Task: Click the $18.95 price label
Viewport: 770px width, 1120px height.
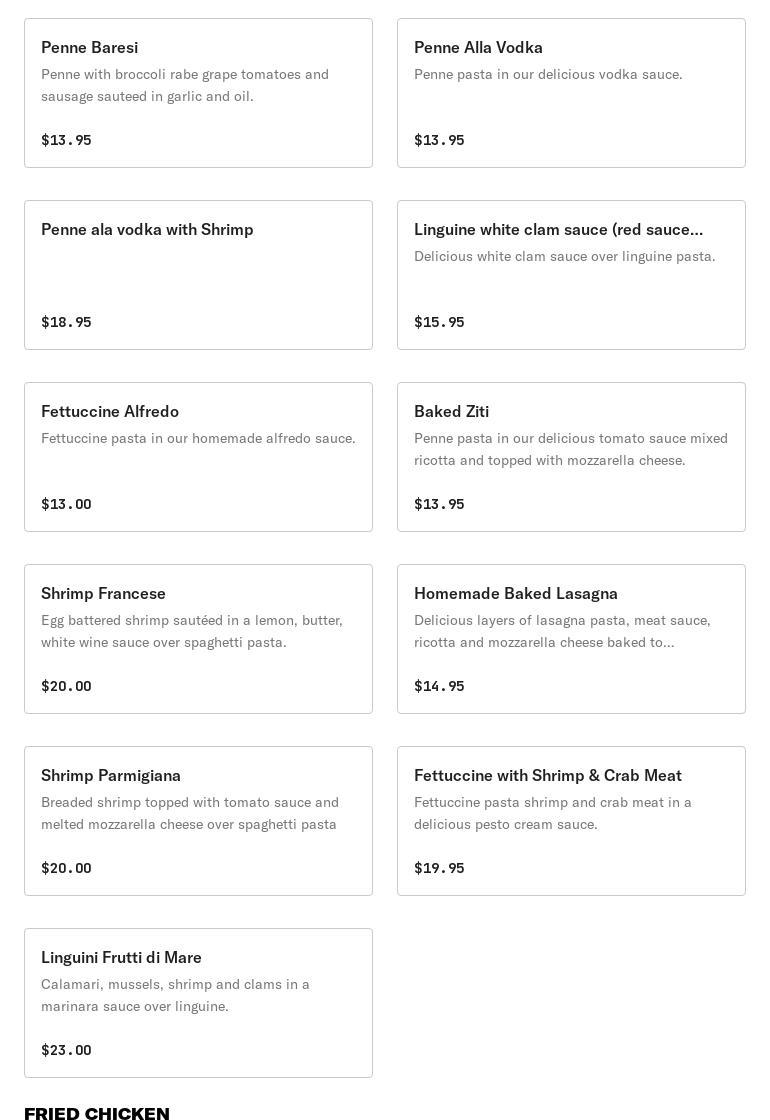Action: (66, 322)
